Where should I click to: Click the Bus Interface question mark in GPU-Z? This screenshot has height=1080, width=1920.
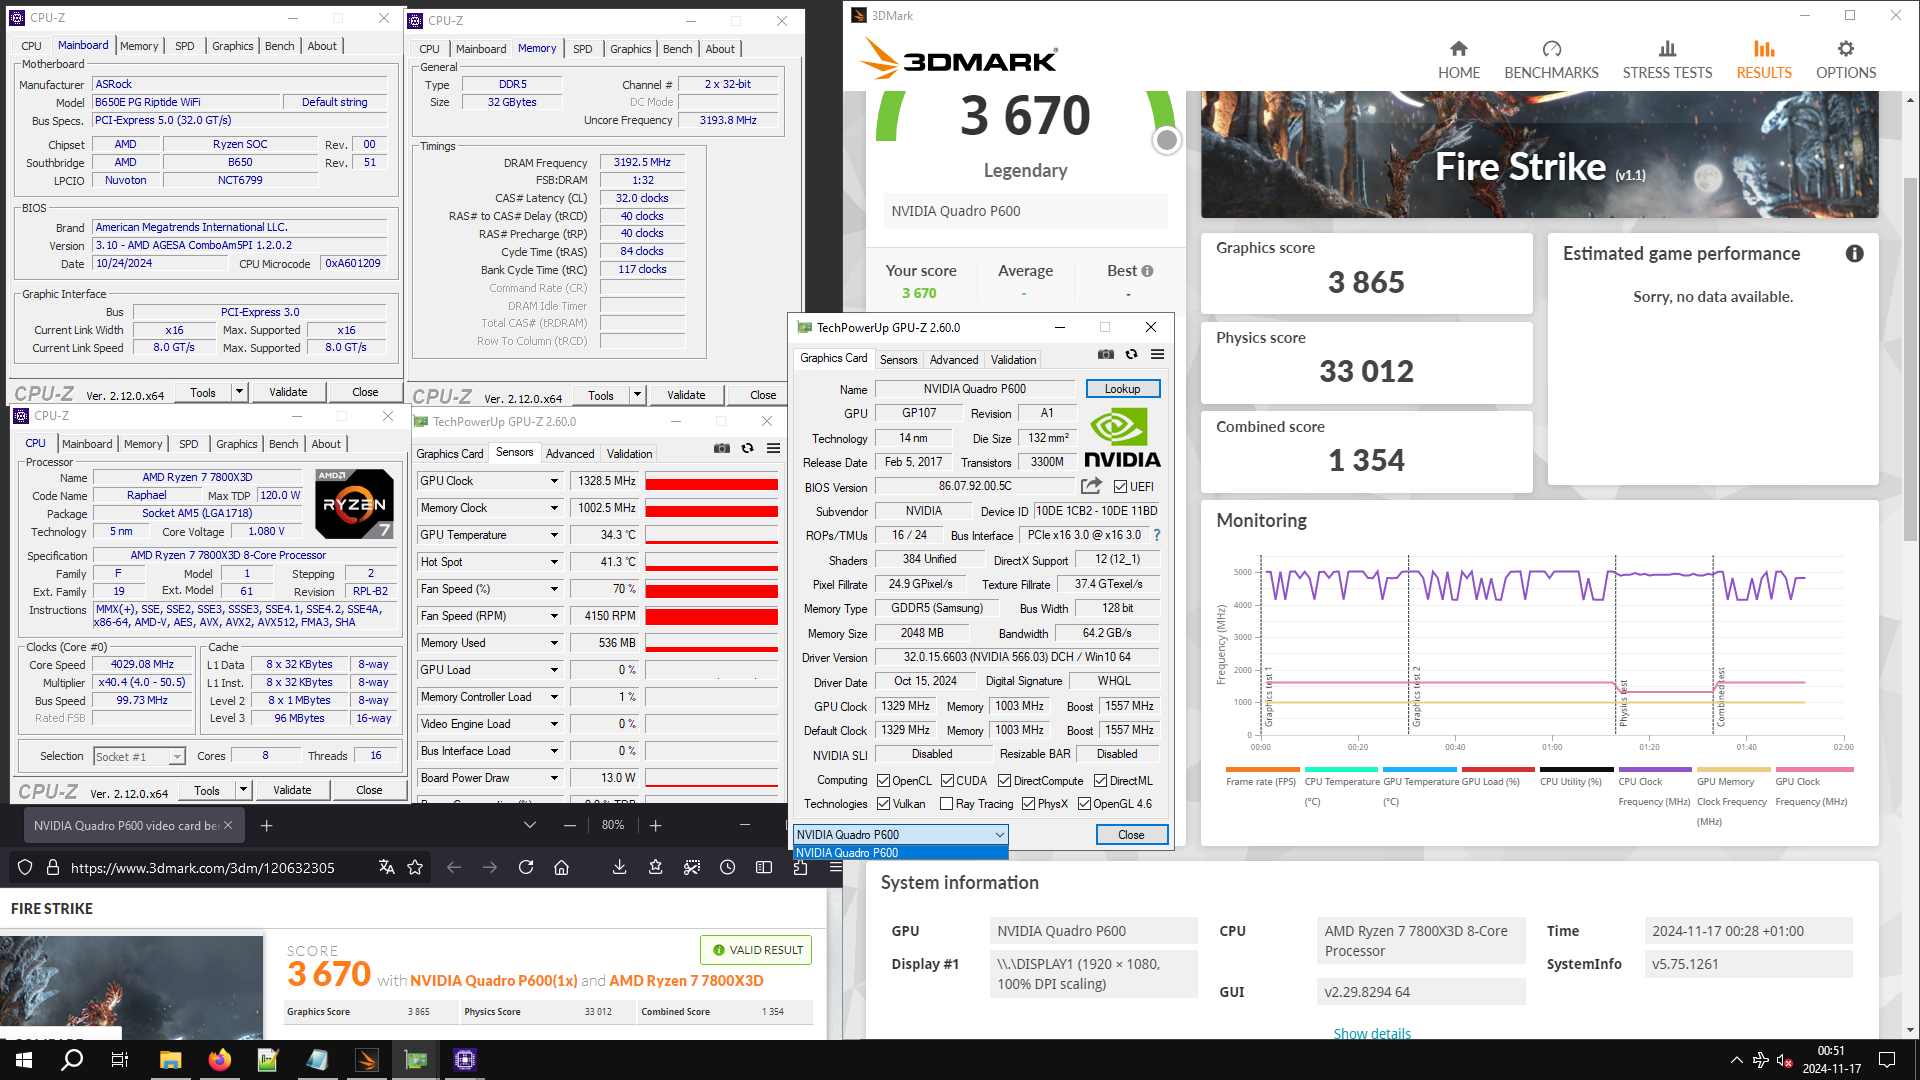1157,535
